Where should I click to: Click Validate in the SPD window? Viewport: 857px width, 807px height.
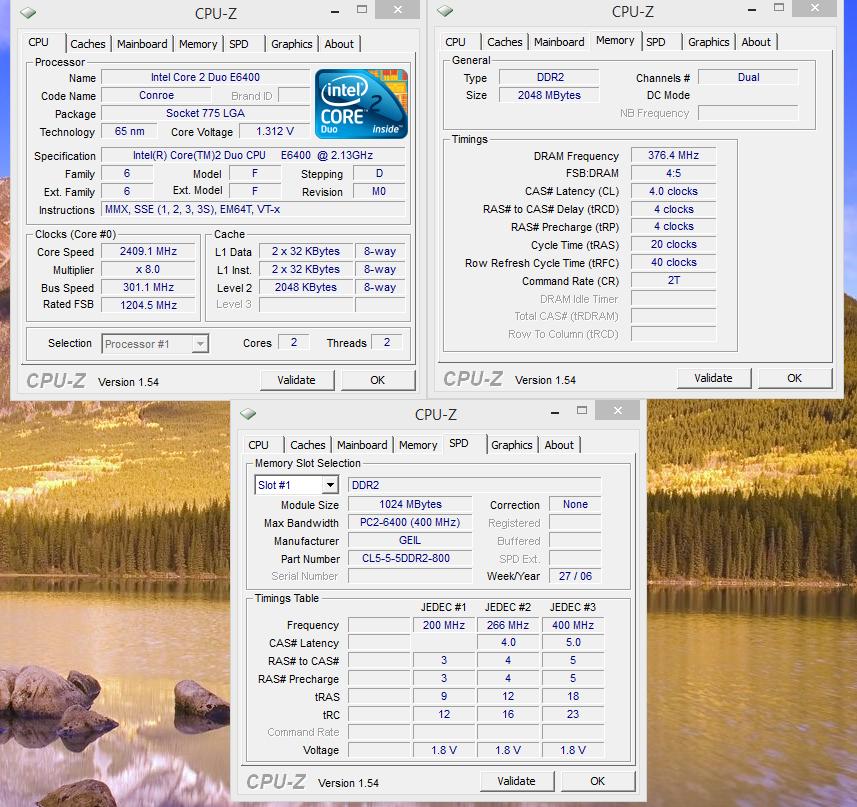516,781
